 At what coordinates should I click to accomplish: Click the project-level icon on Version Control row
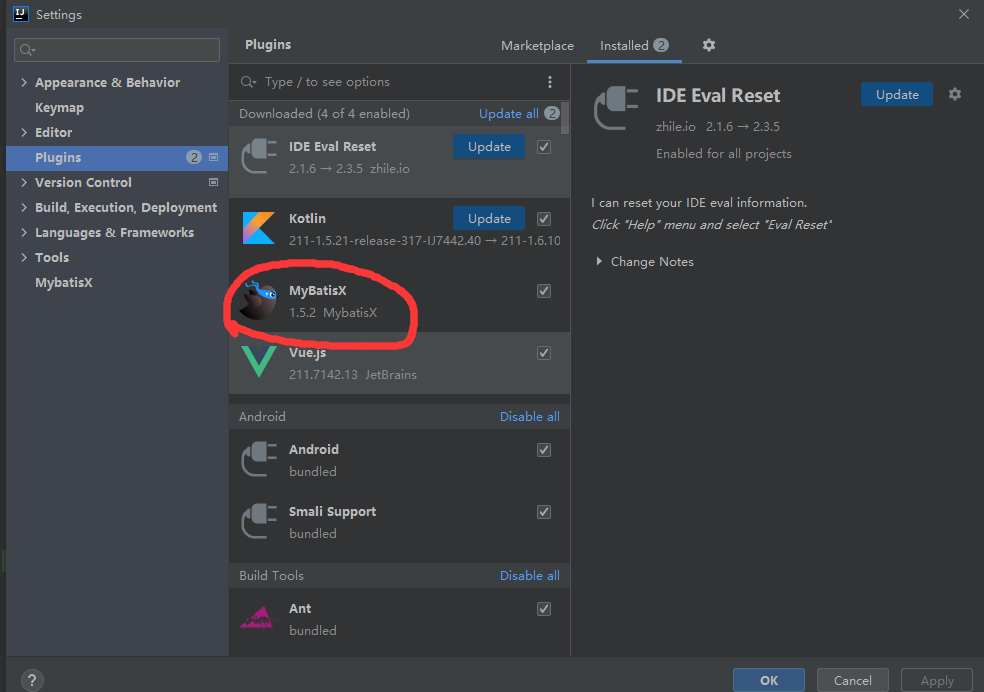point(213,183)
